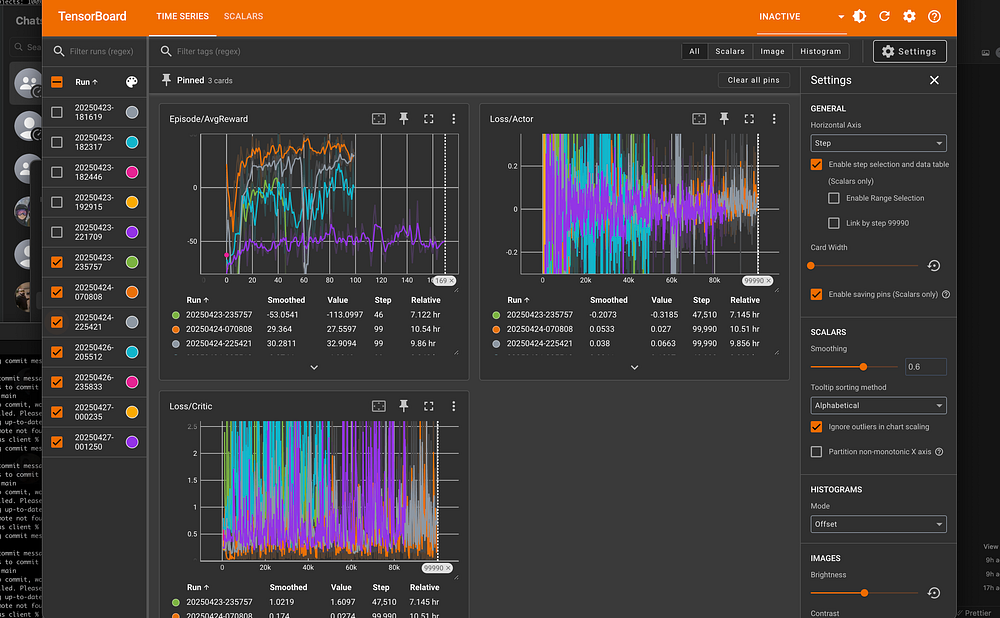Disable Ignore outliers in chart scaling
Image resolution: width=1000 pixels, height=618 pixels.
pos(817,427)
